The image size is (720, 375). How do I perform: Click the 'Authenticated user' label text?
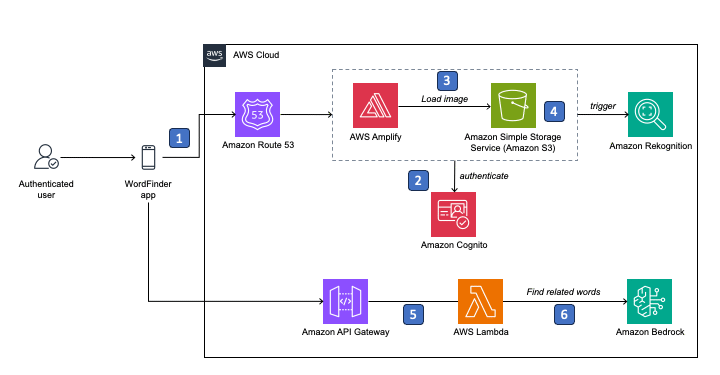pos(46,189)
